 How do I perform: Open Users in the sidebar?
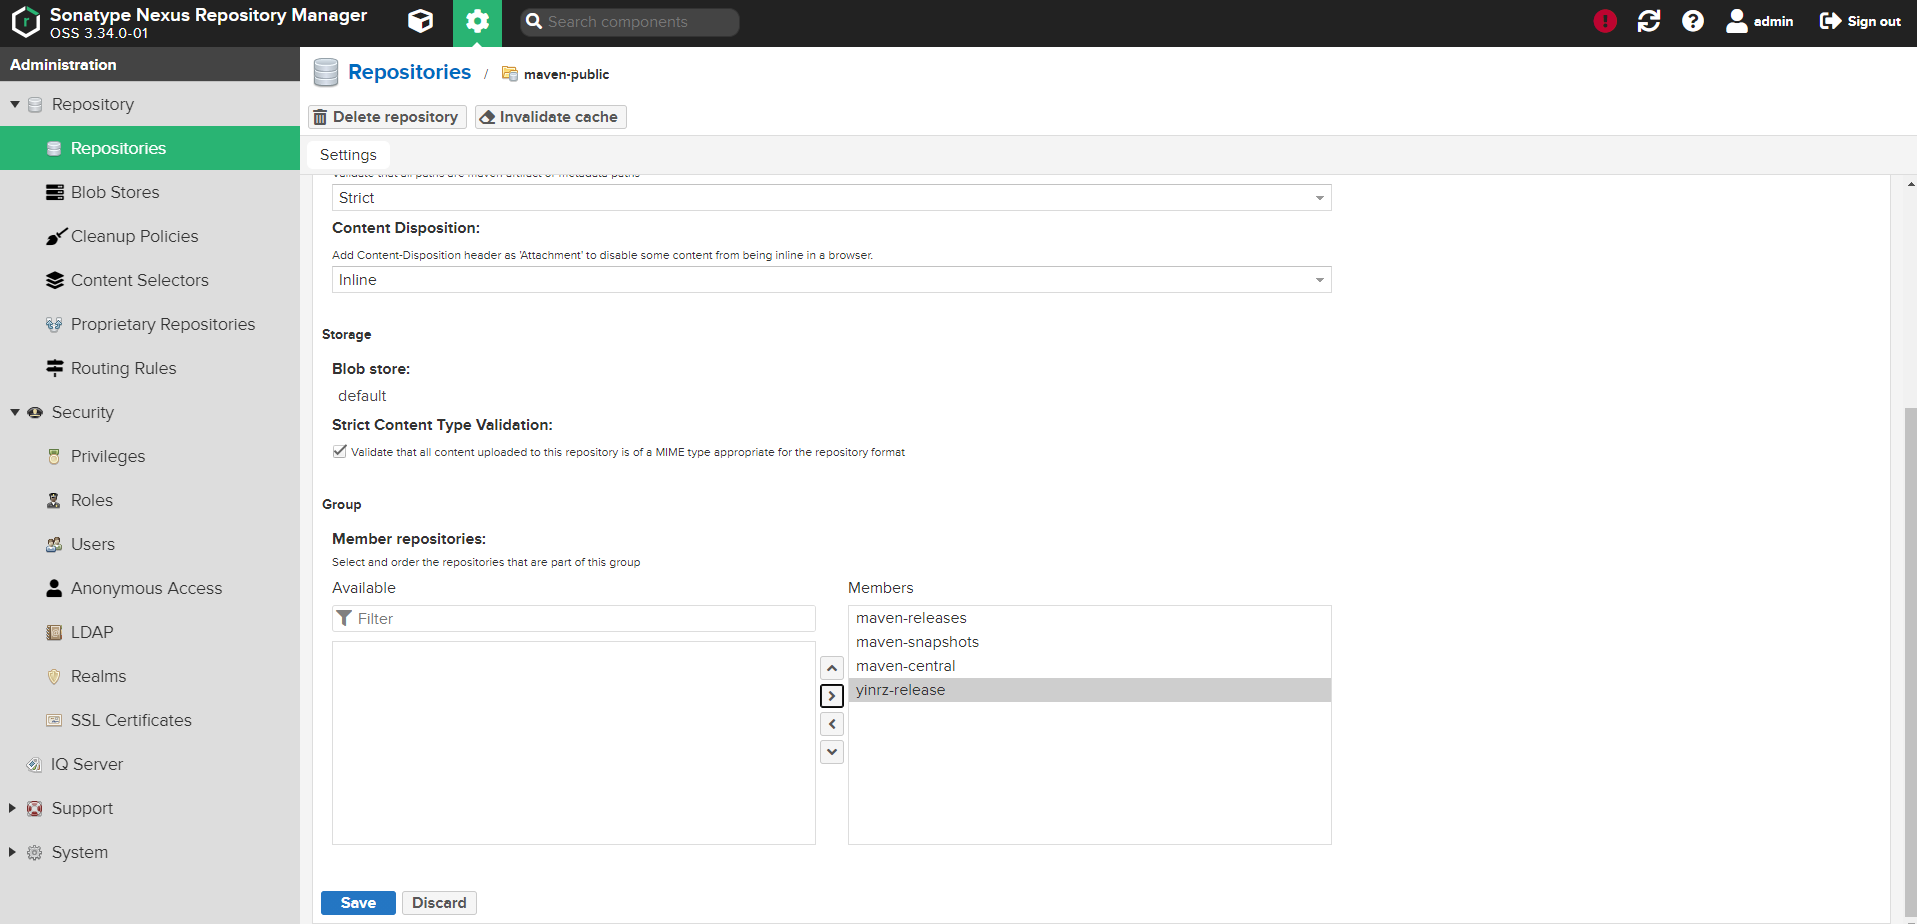click(x=150, y=544)
